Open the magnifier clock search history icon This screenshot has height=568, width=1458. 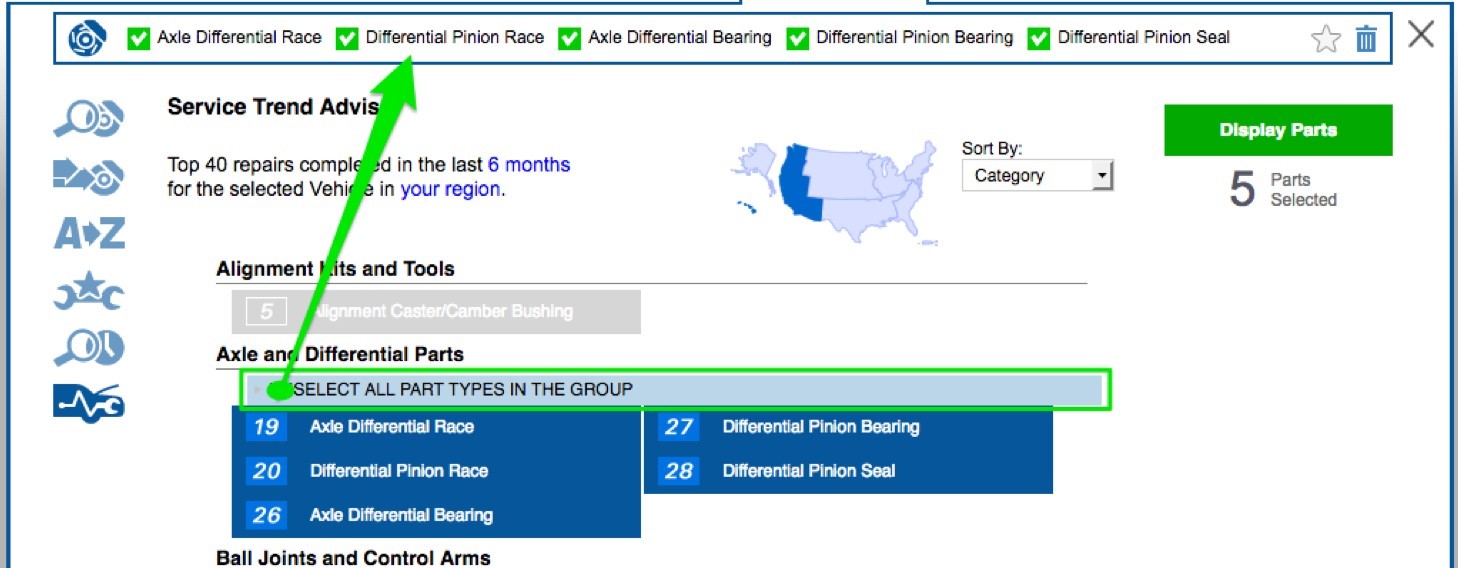(x=88, y=348)
